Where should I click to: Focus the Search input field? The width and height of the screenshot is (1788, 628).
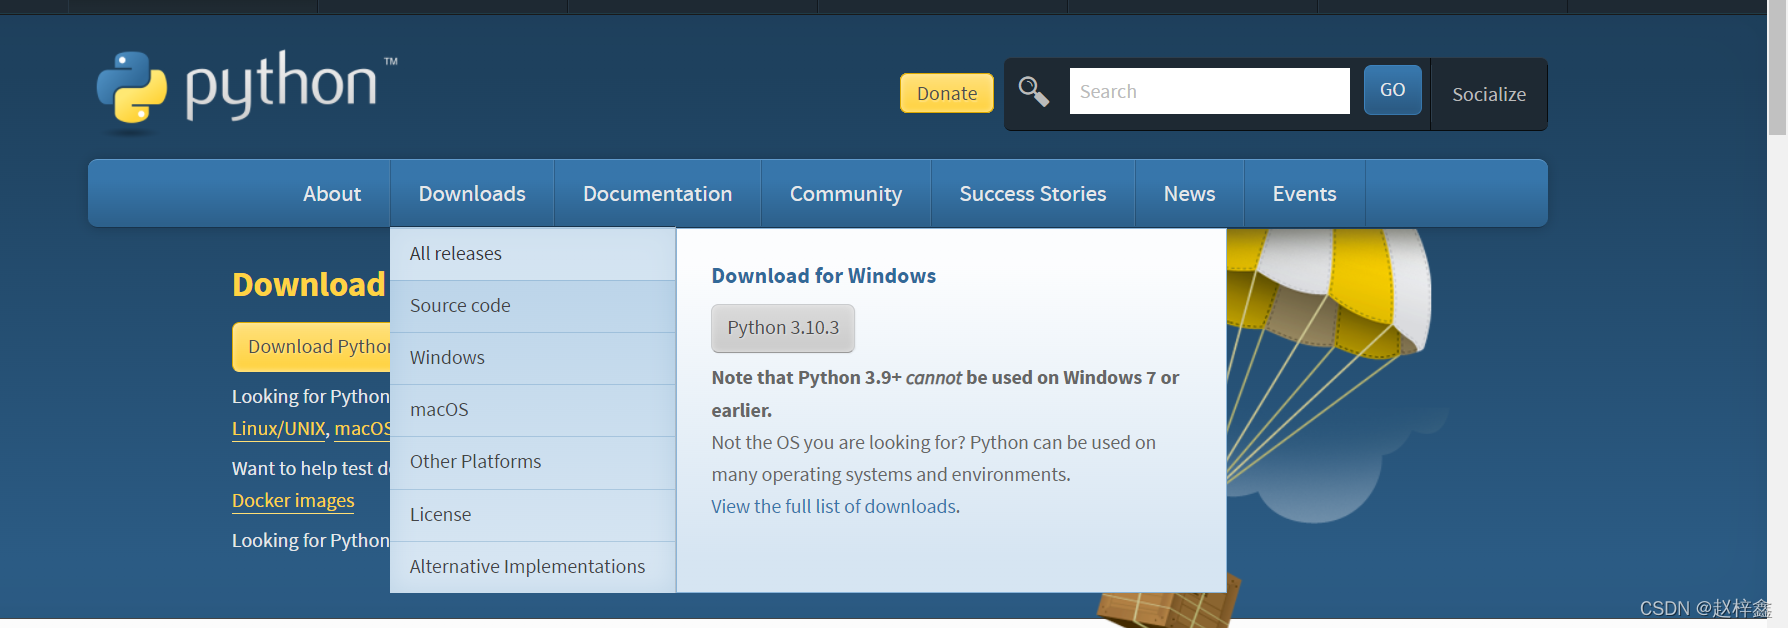pyautogui.click(x=1209, y=91)
